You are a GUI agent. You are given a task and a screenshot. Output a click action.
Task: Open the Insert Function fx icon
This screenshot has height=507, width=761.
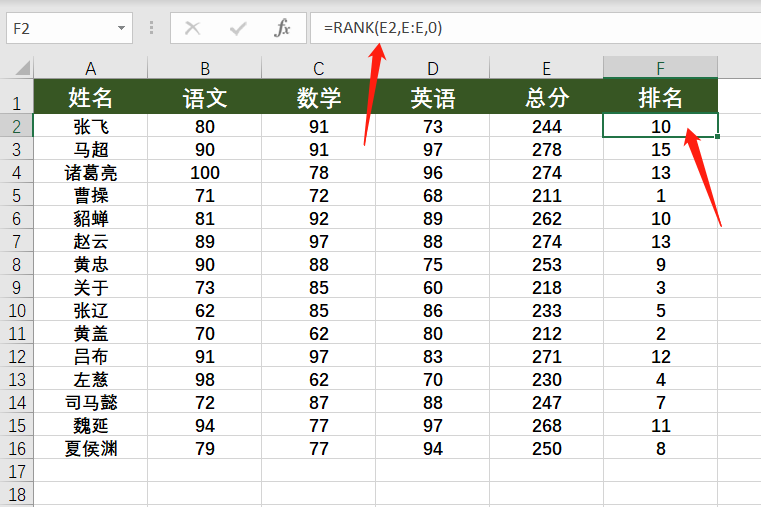pos(282,28)
